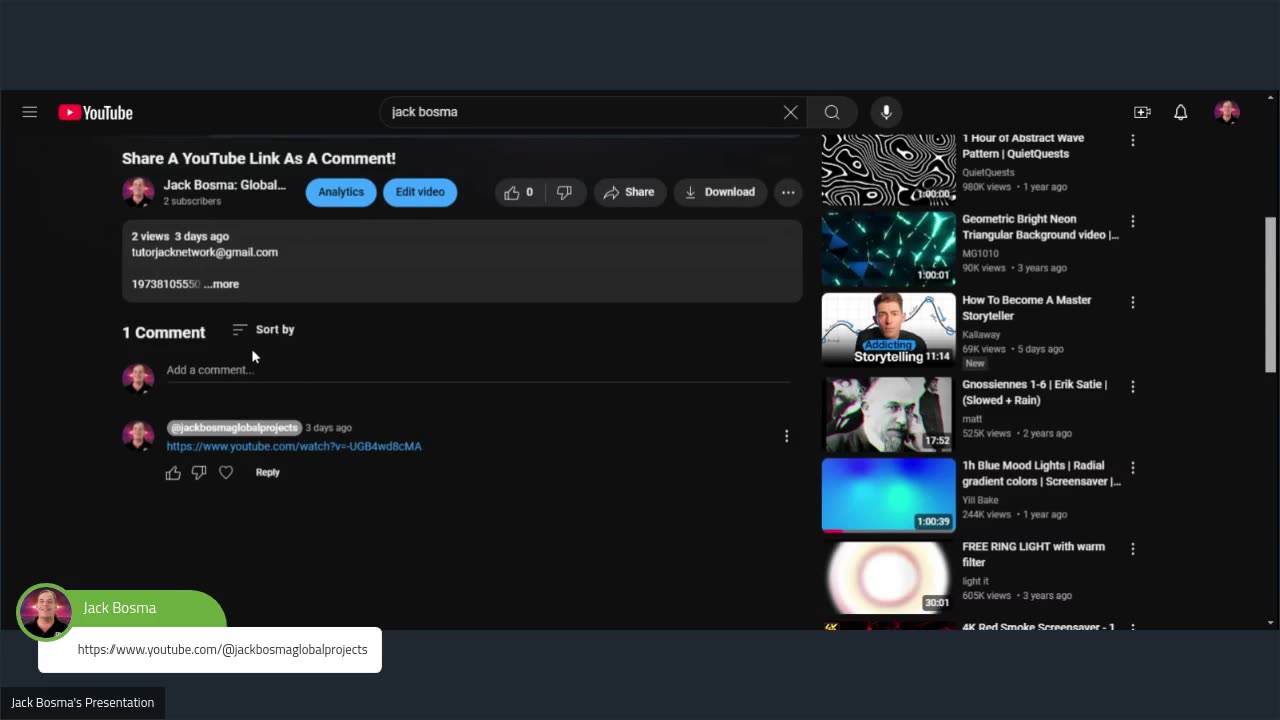Open the Create video icon
Screen dimensions: 1280x720
pyautogui.click(x=1142, y=112)
